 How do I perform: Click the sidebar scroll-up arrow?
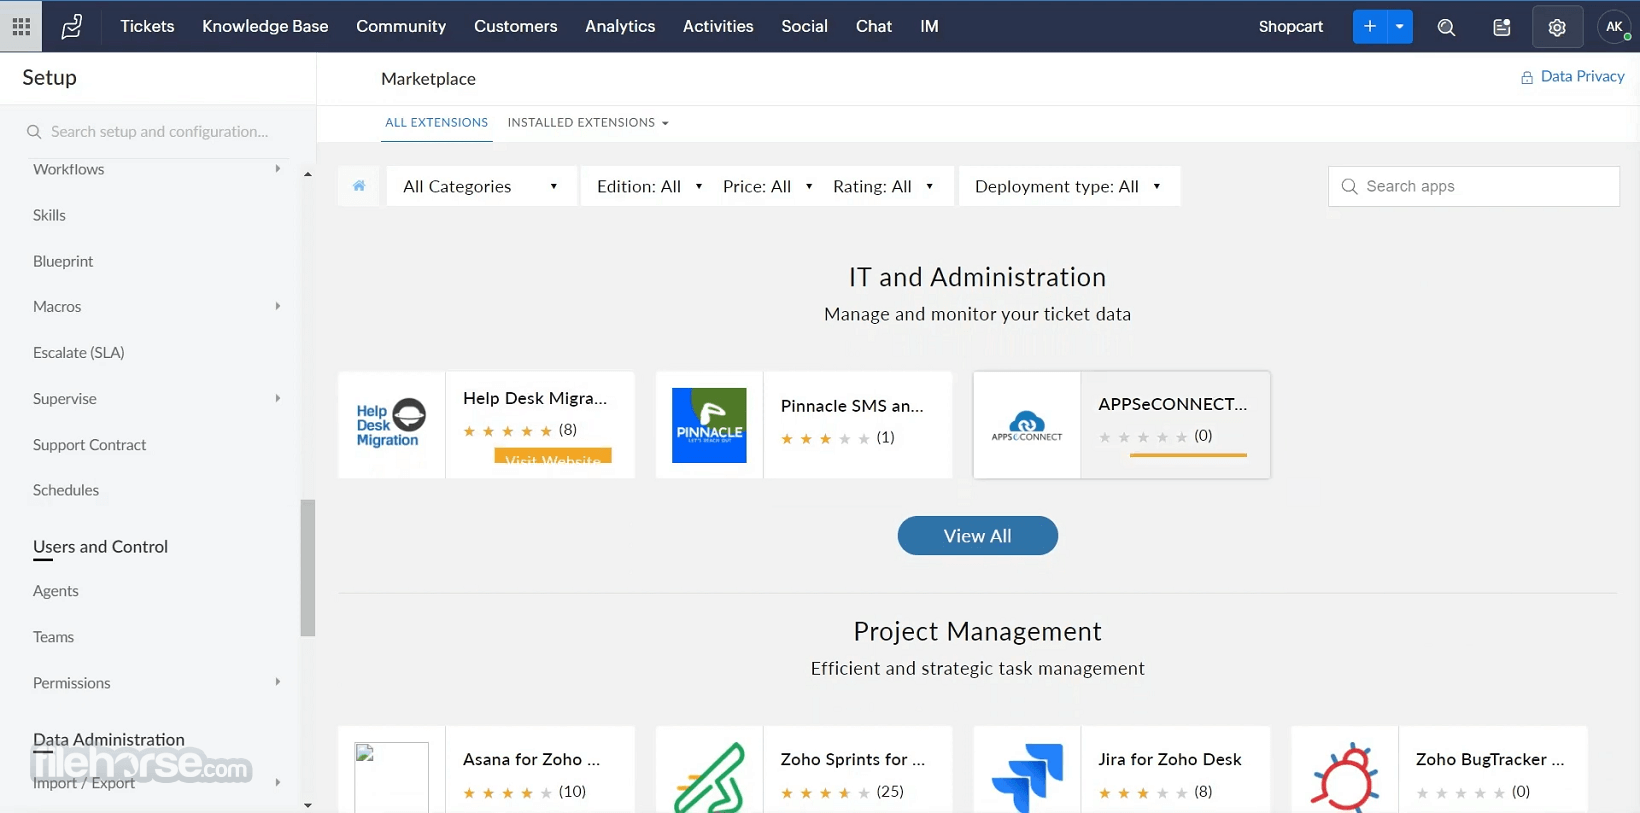308,175
